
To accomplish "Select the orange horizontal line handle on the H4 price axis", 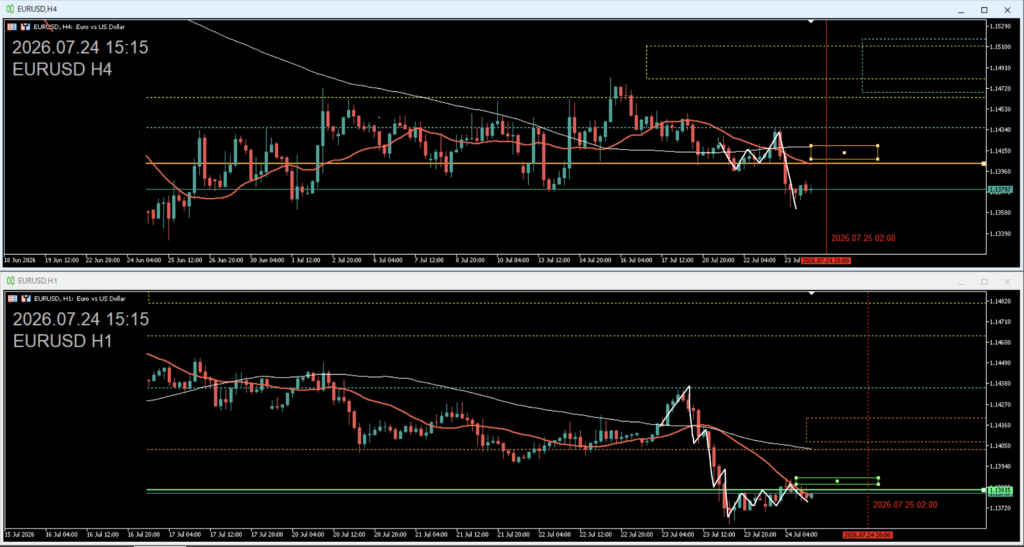I will coord(984,163).
